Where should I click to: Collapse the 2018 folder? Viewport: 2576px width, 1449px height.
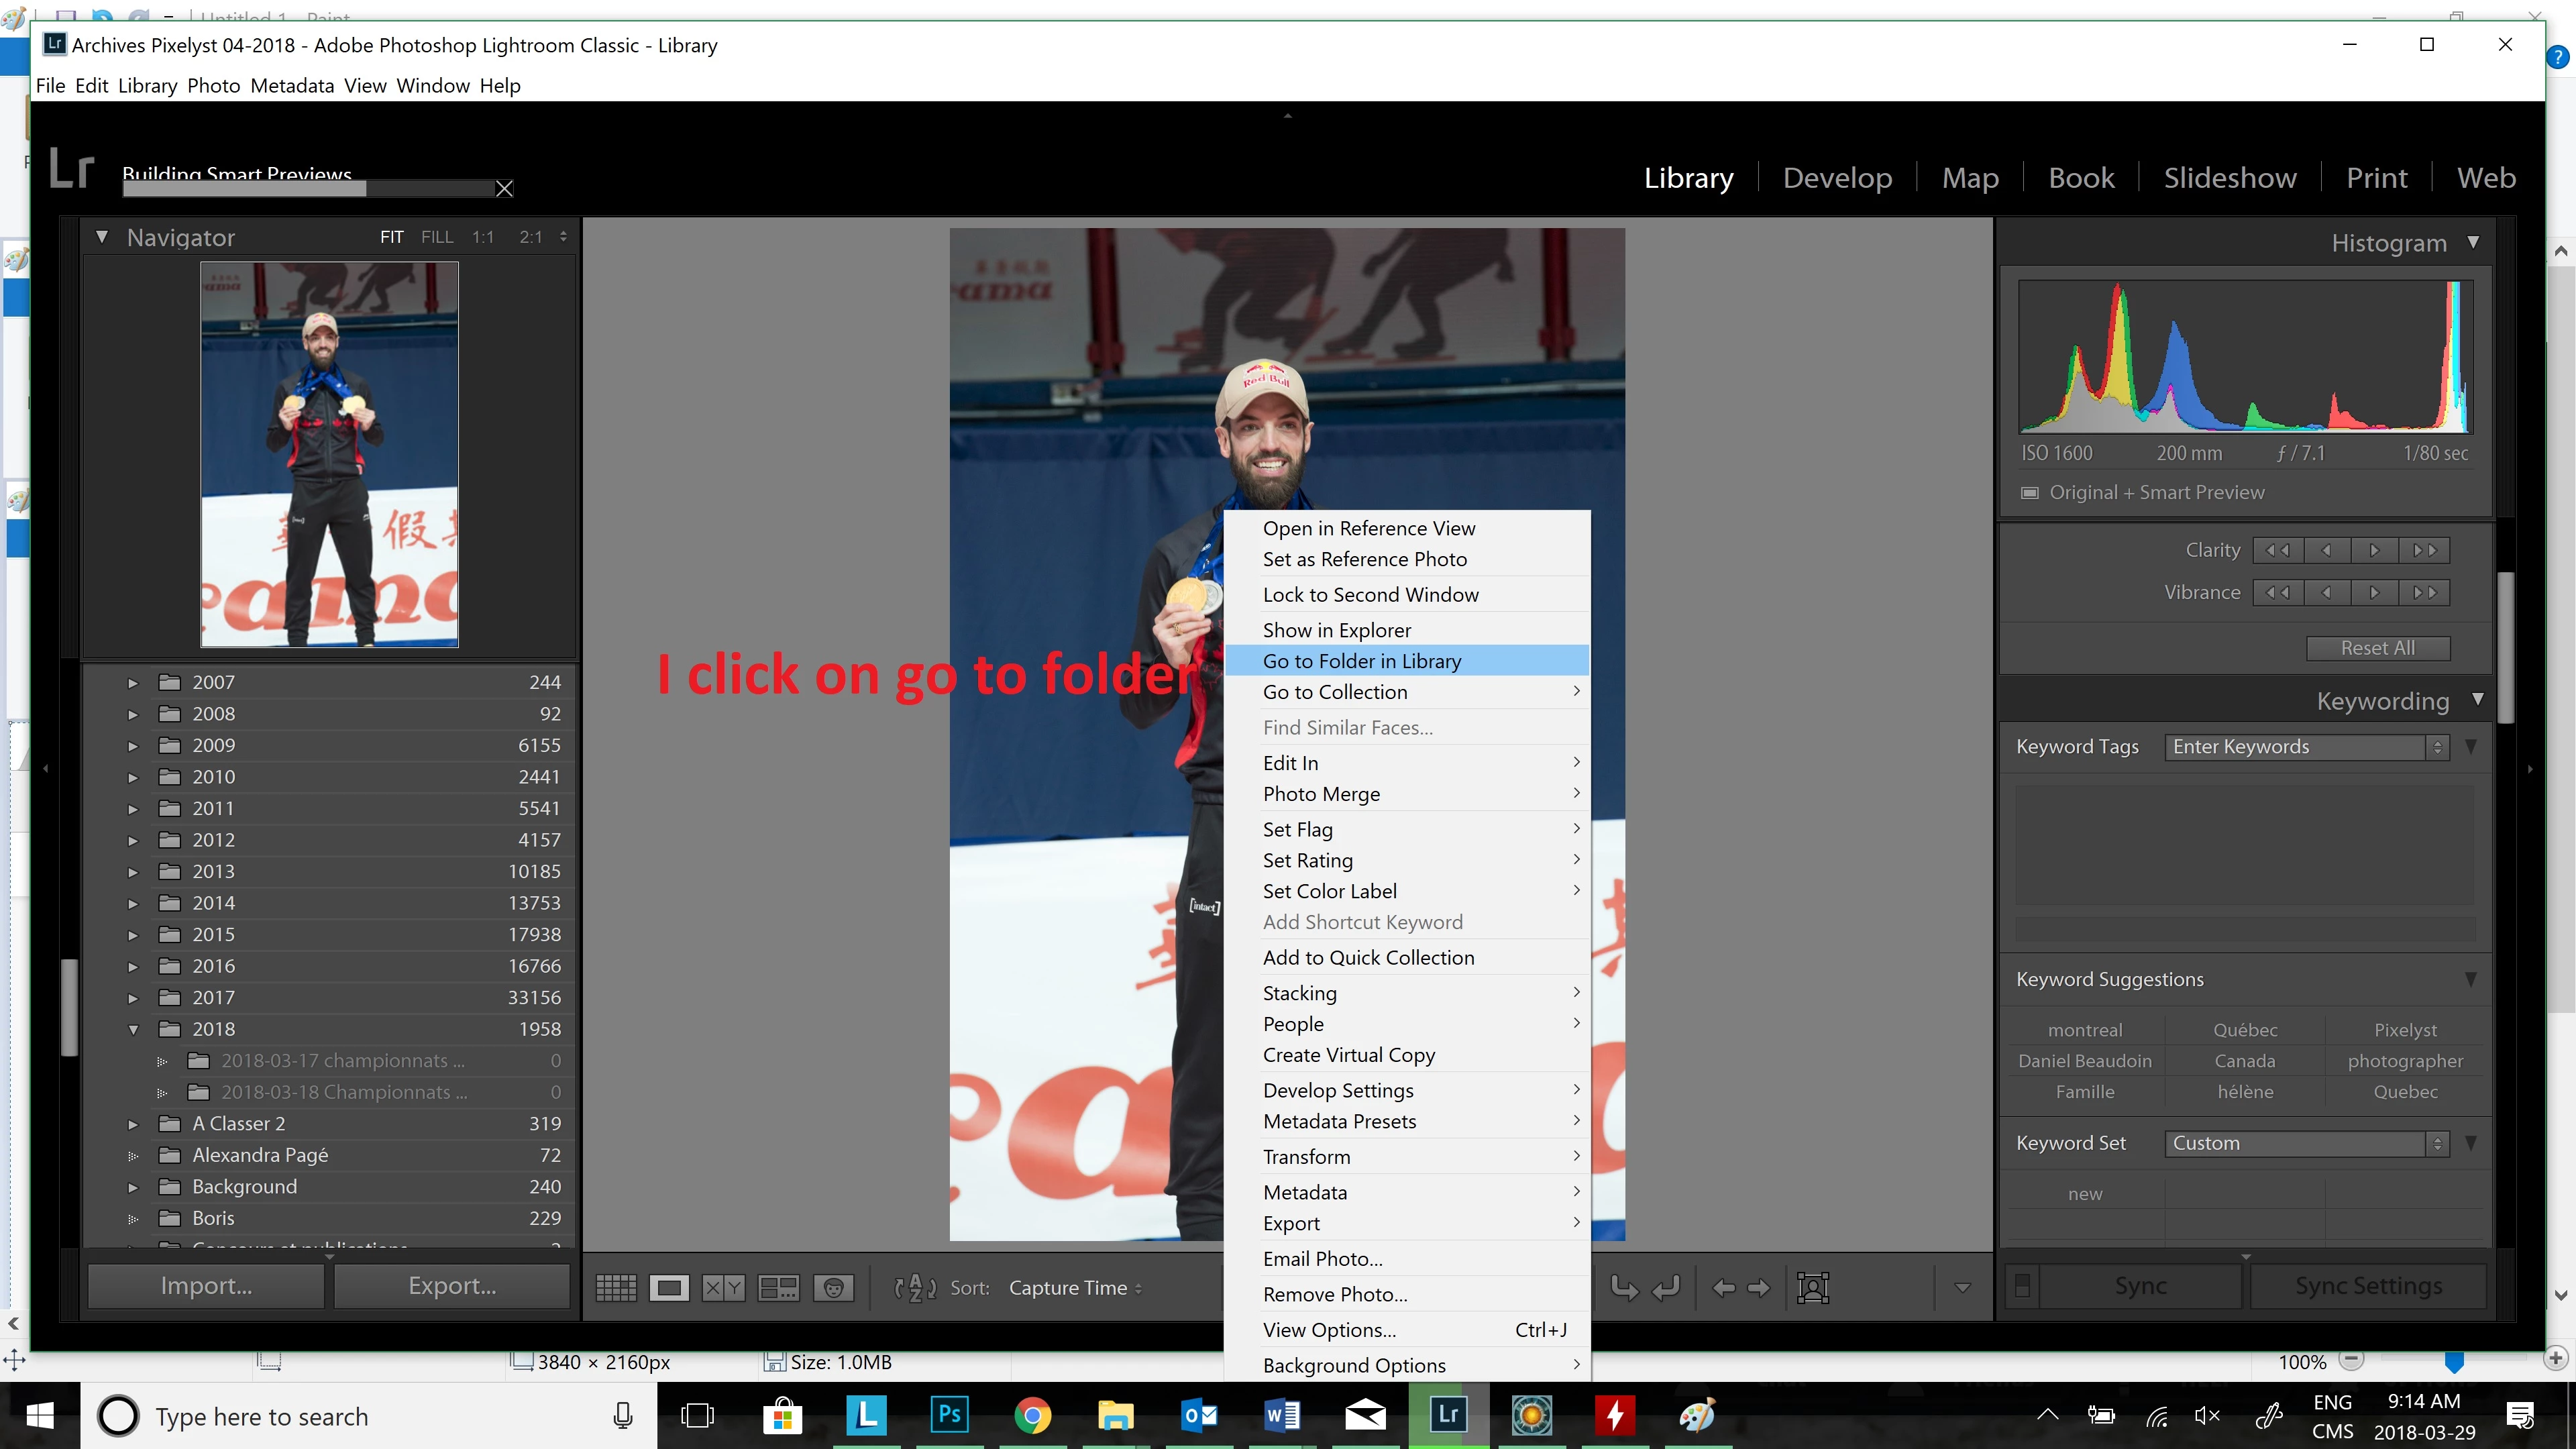(x=133, y=1029)
